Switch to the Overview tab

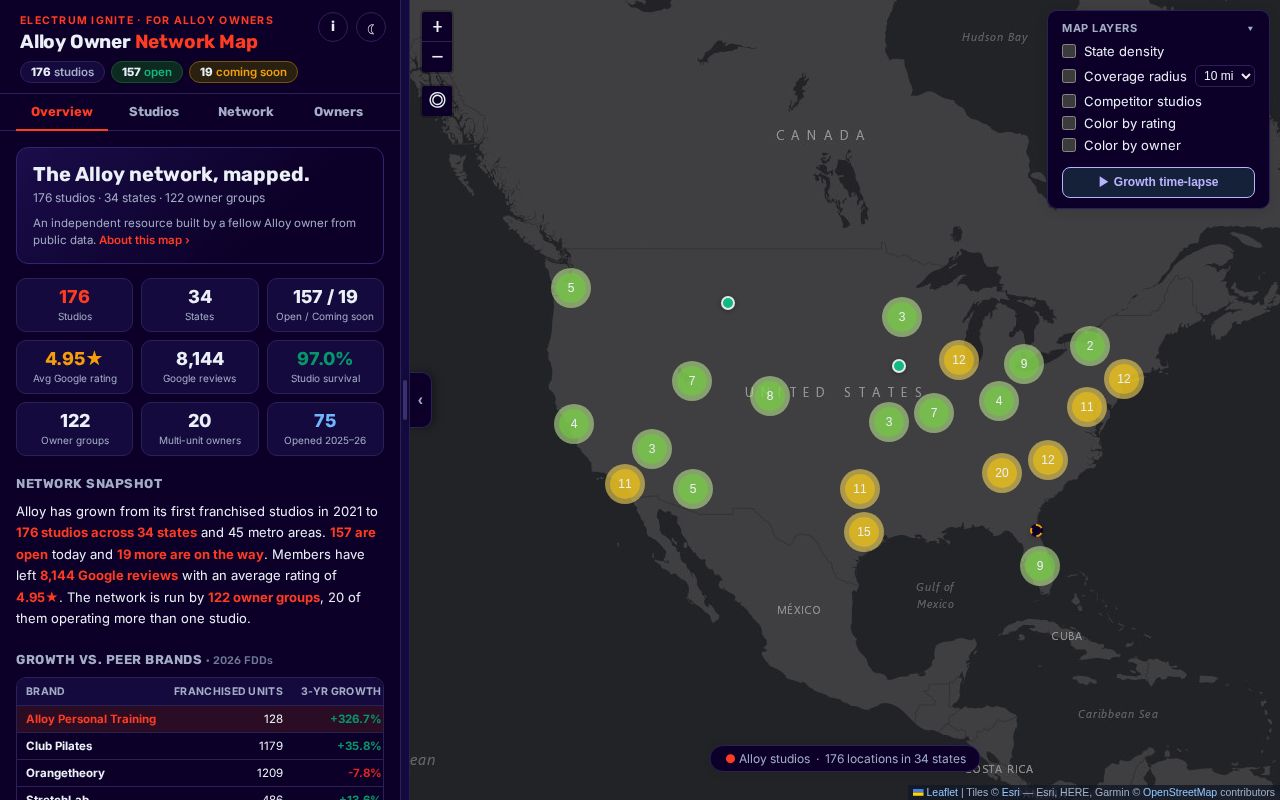coord(62,112)
